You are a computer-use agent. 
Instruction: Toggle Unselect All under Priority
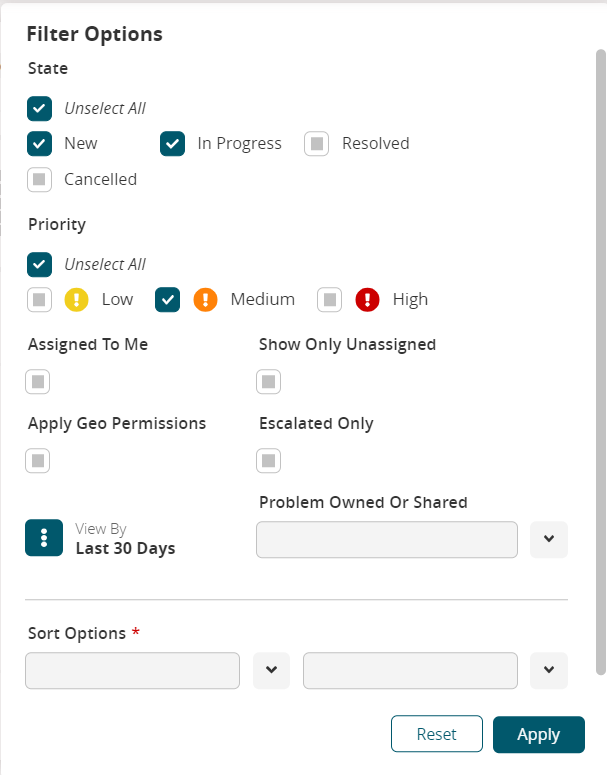[x=39, y=264]
